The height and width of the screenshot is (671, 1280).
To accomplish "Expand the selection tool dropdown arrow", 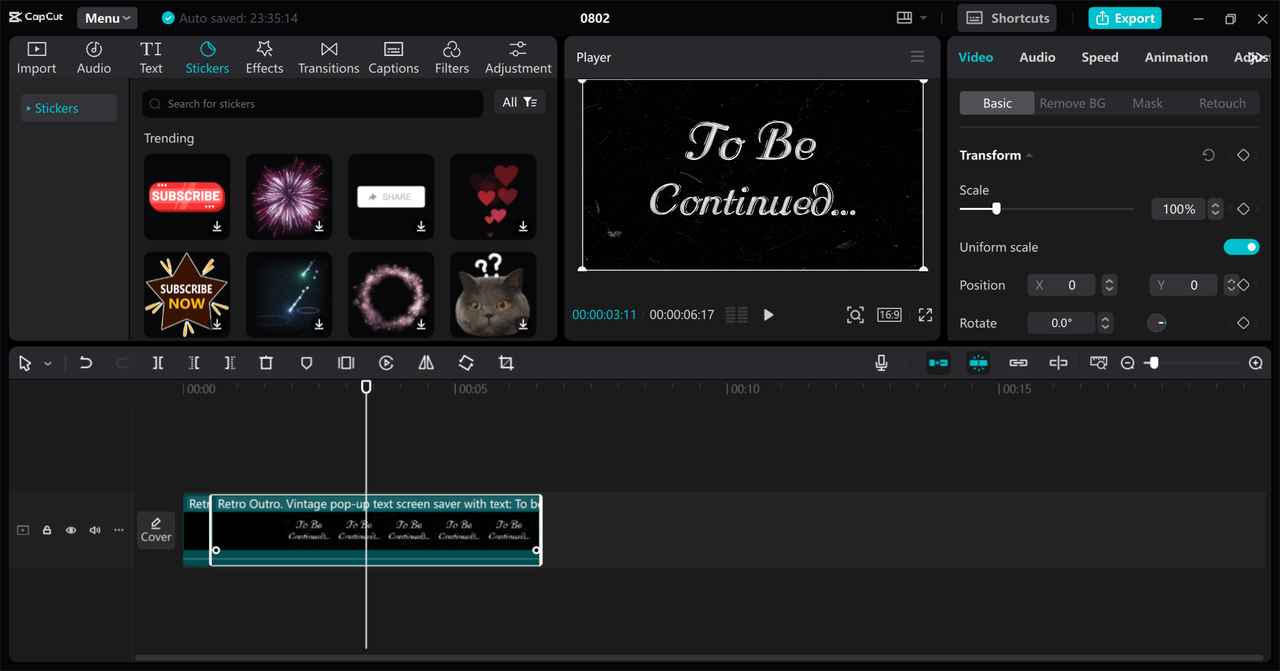I will pyautogui.click(x=47, y=364).
